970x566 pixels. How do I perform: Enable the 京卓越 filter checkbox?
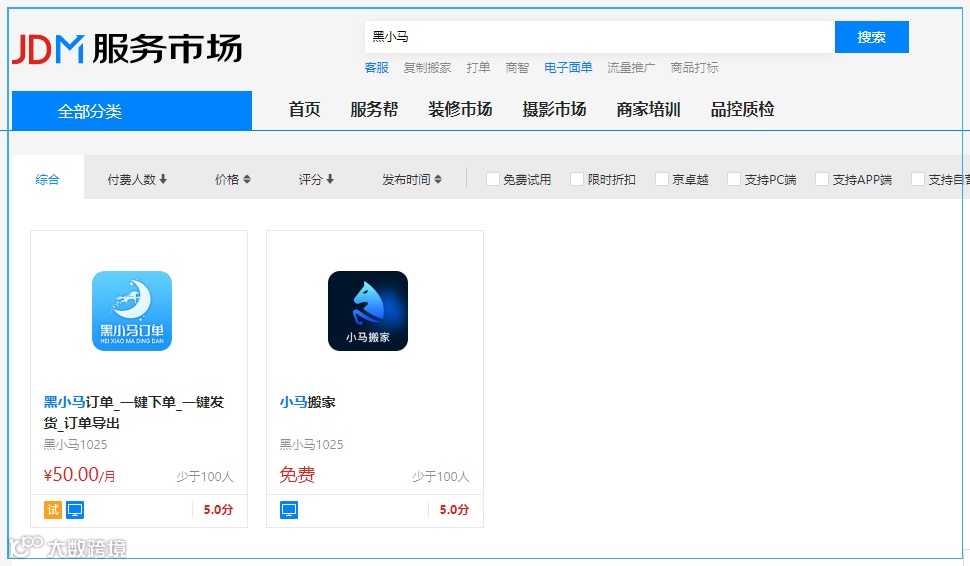[661, 179]
